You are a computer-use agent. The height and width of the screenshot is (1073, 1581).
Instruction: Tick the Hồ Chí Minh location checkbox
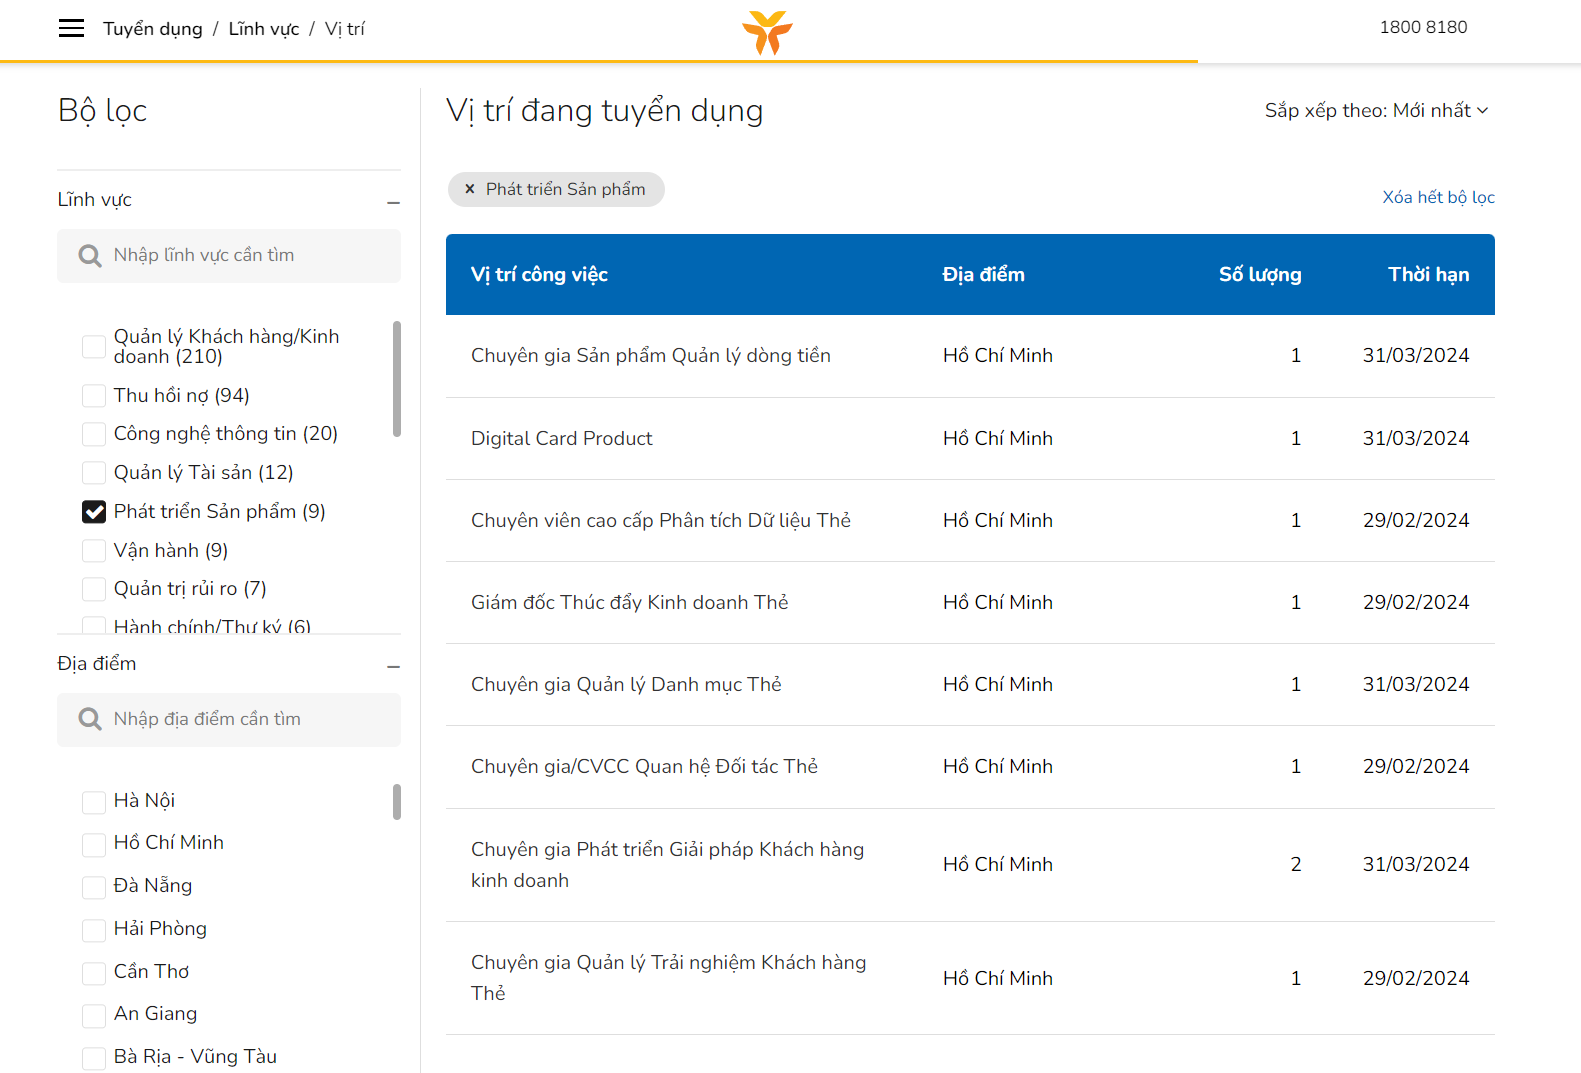(94, 844)
